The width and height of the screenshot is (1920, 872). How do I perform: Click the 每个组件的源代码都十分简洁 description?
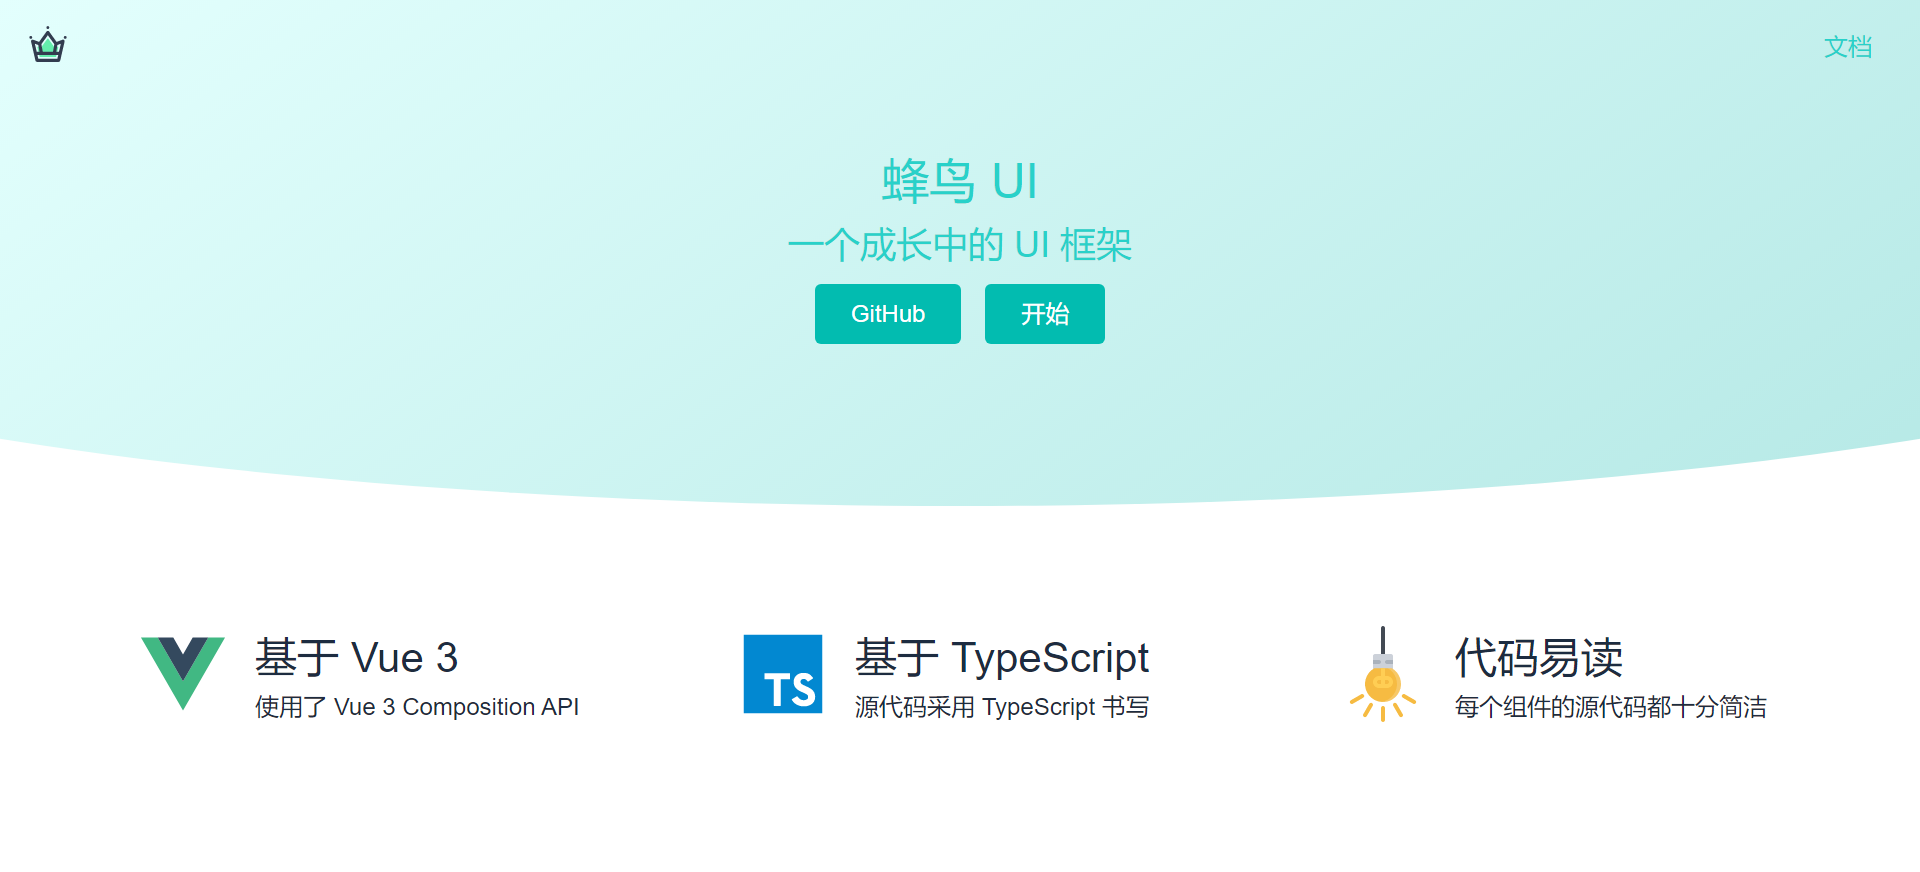point(1610,707)
